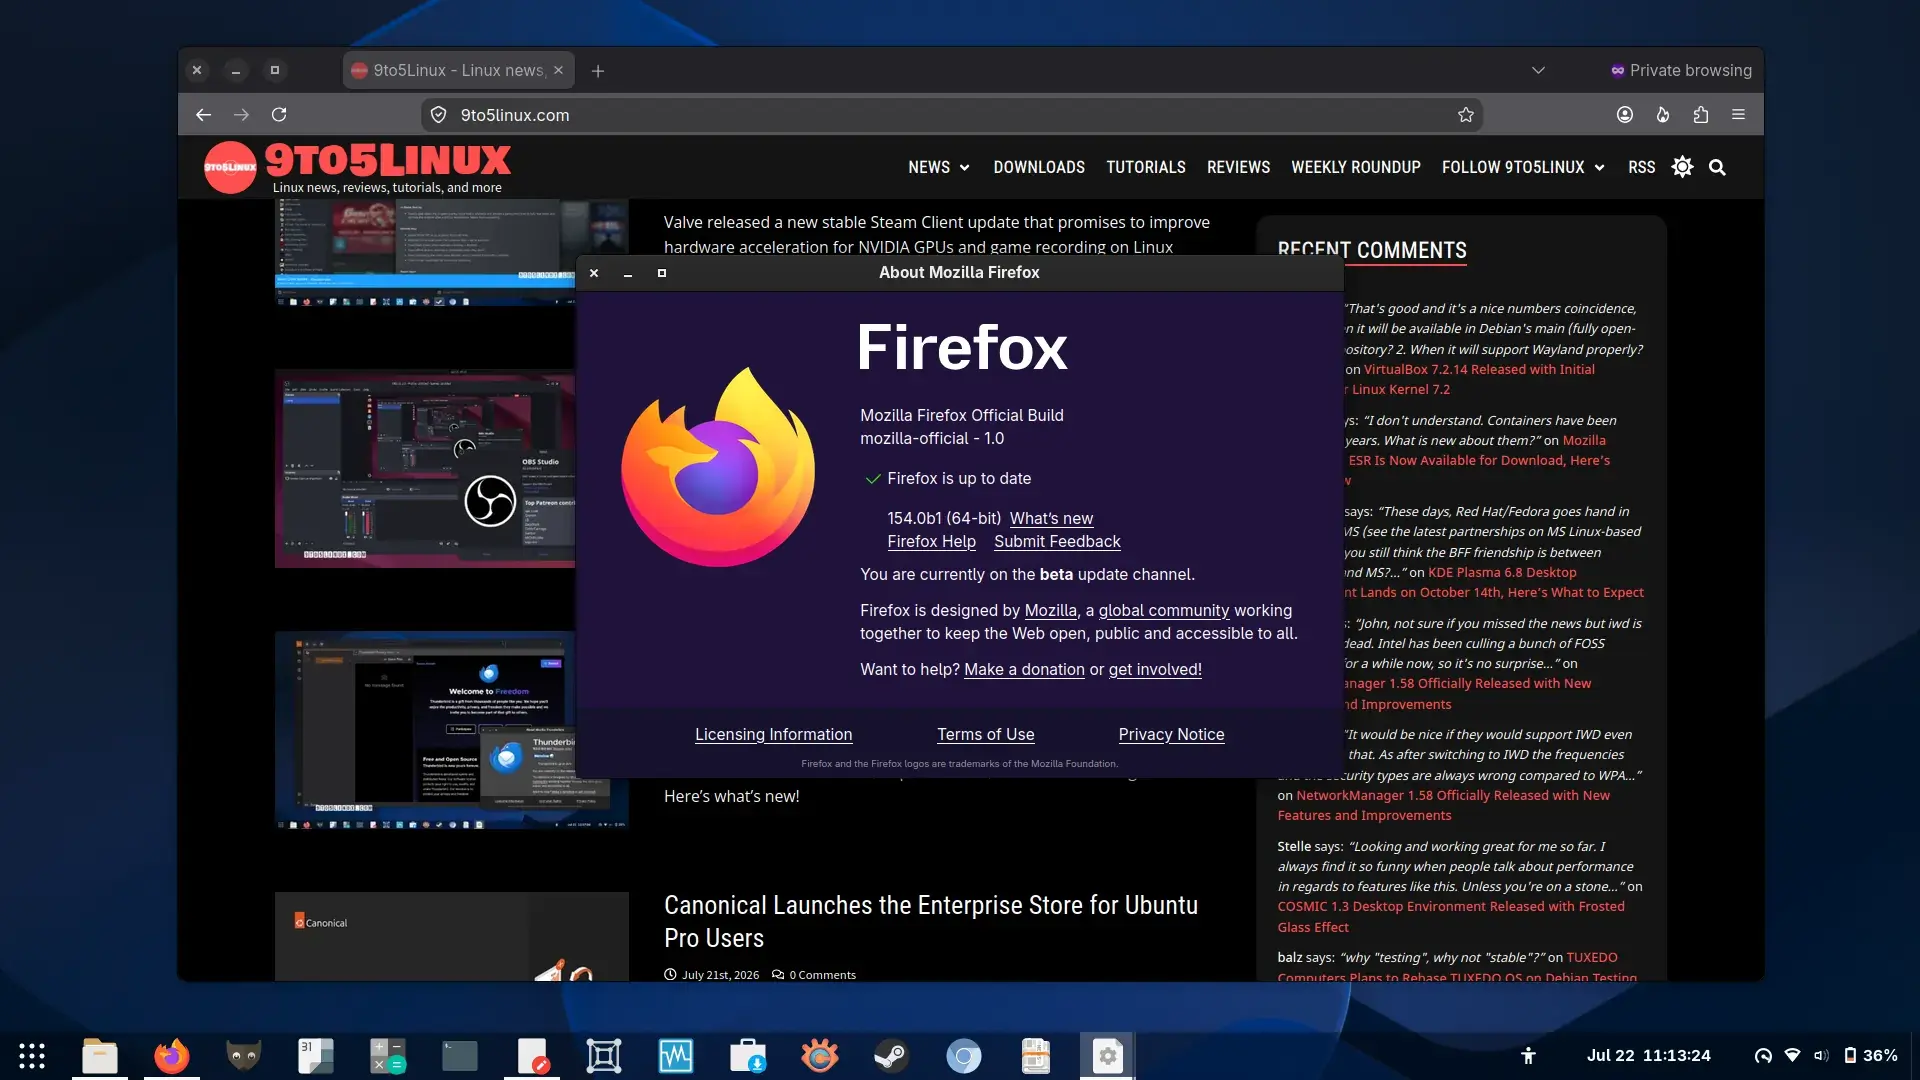Open the accessibility menu in the panel
Screen dimensions: 1920x1080
pyautogui.click(x=1528, y=1055)
